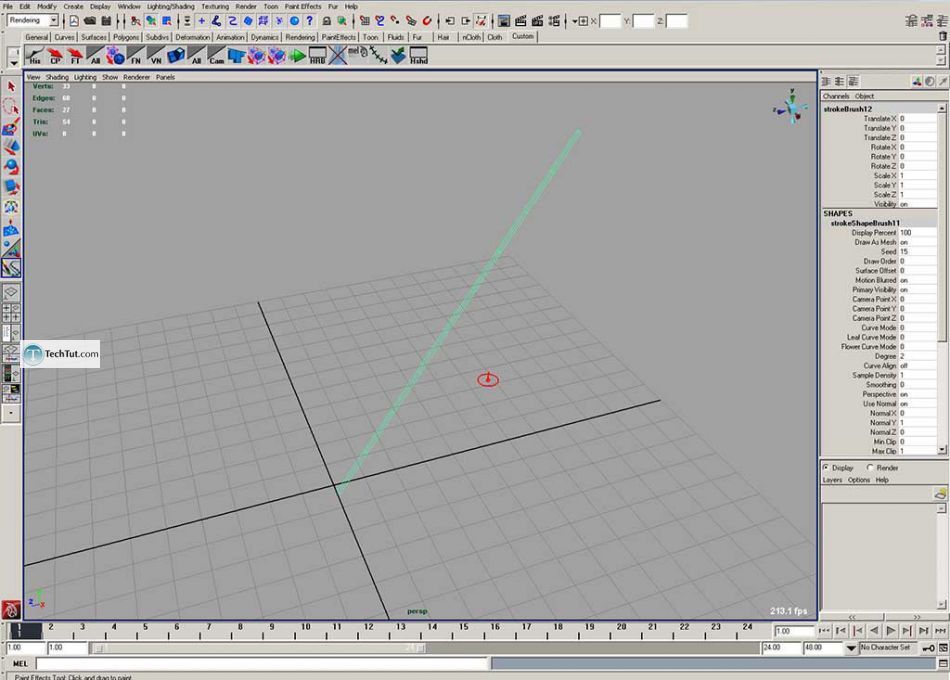This screenshot has width=950, height=680.
Task: Open the Channels menu in channel box
Action: tap(835, 96)
